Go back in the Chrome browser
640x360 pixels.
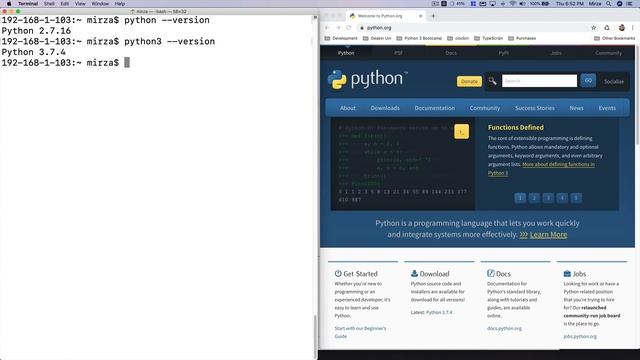pyautogui.click(x=327, y=28)
